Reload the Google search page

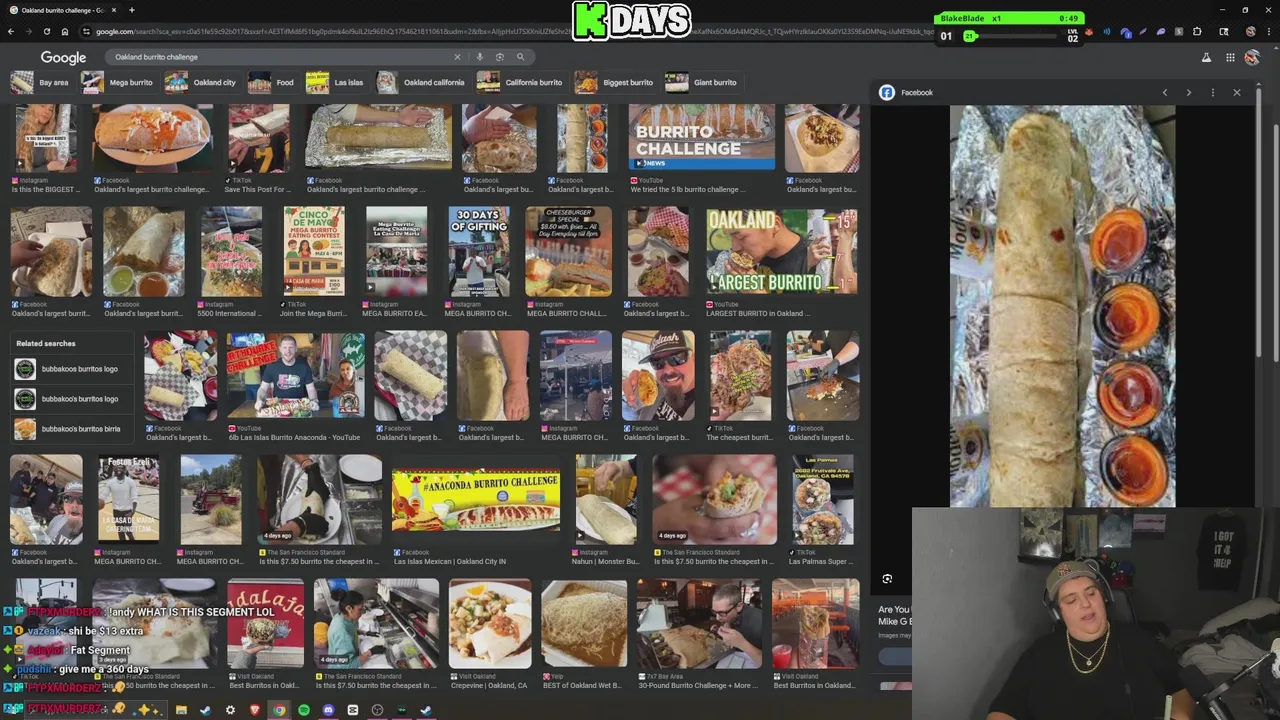[46, 32]
